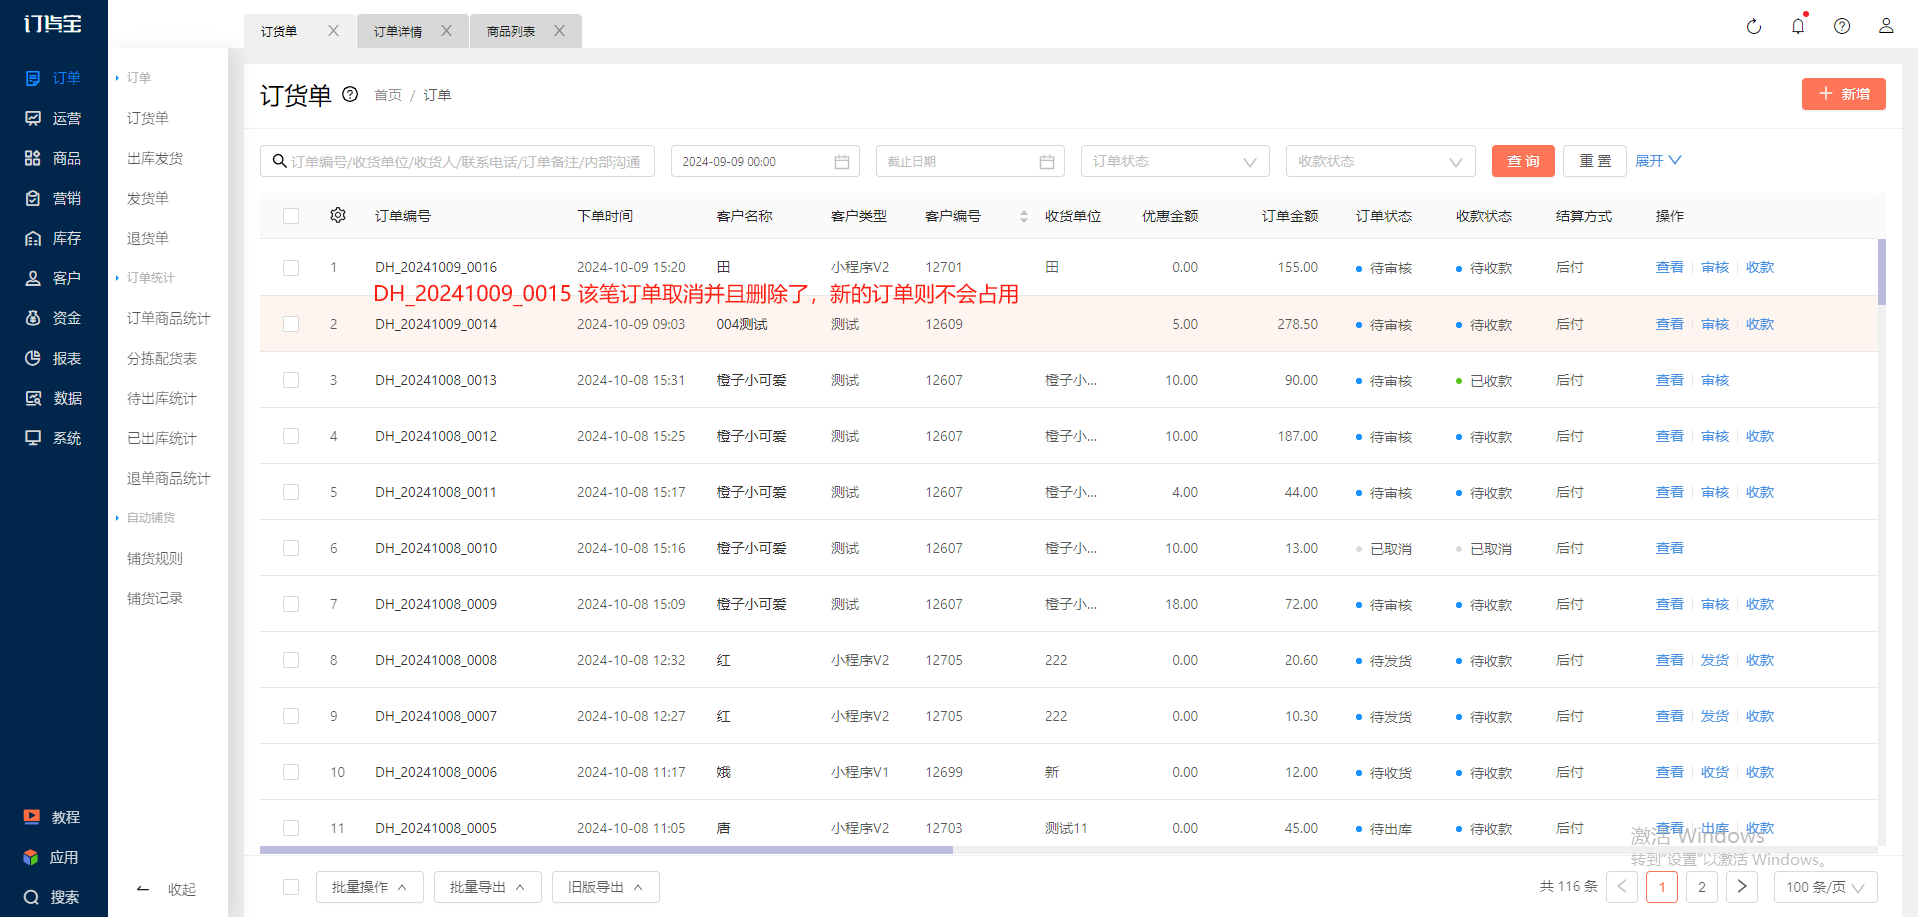Click the help icon next to 订货单 title
1918x917 pixels.
[x=350, y=94]
